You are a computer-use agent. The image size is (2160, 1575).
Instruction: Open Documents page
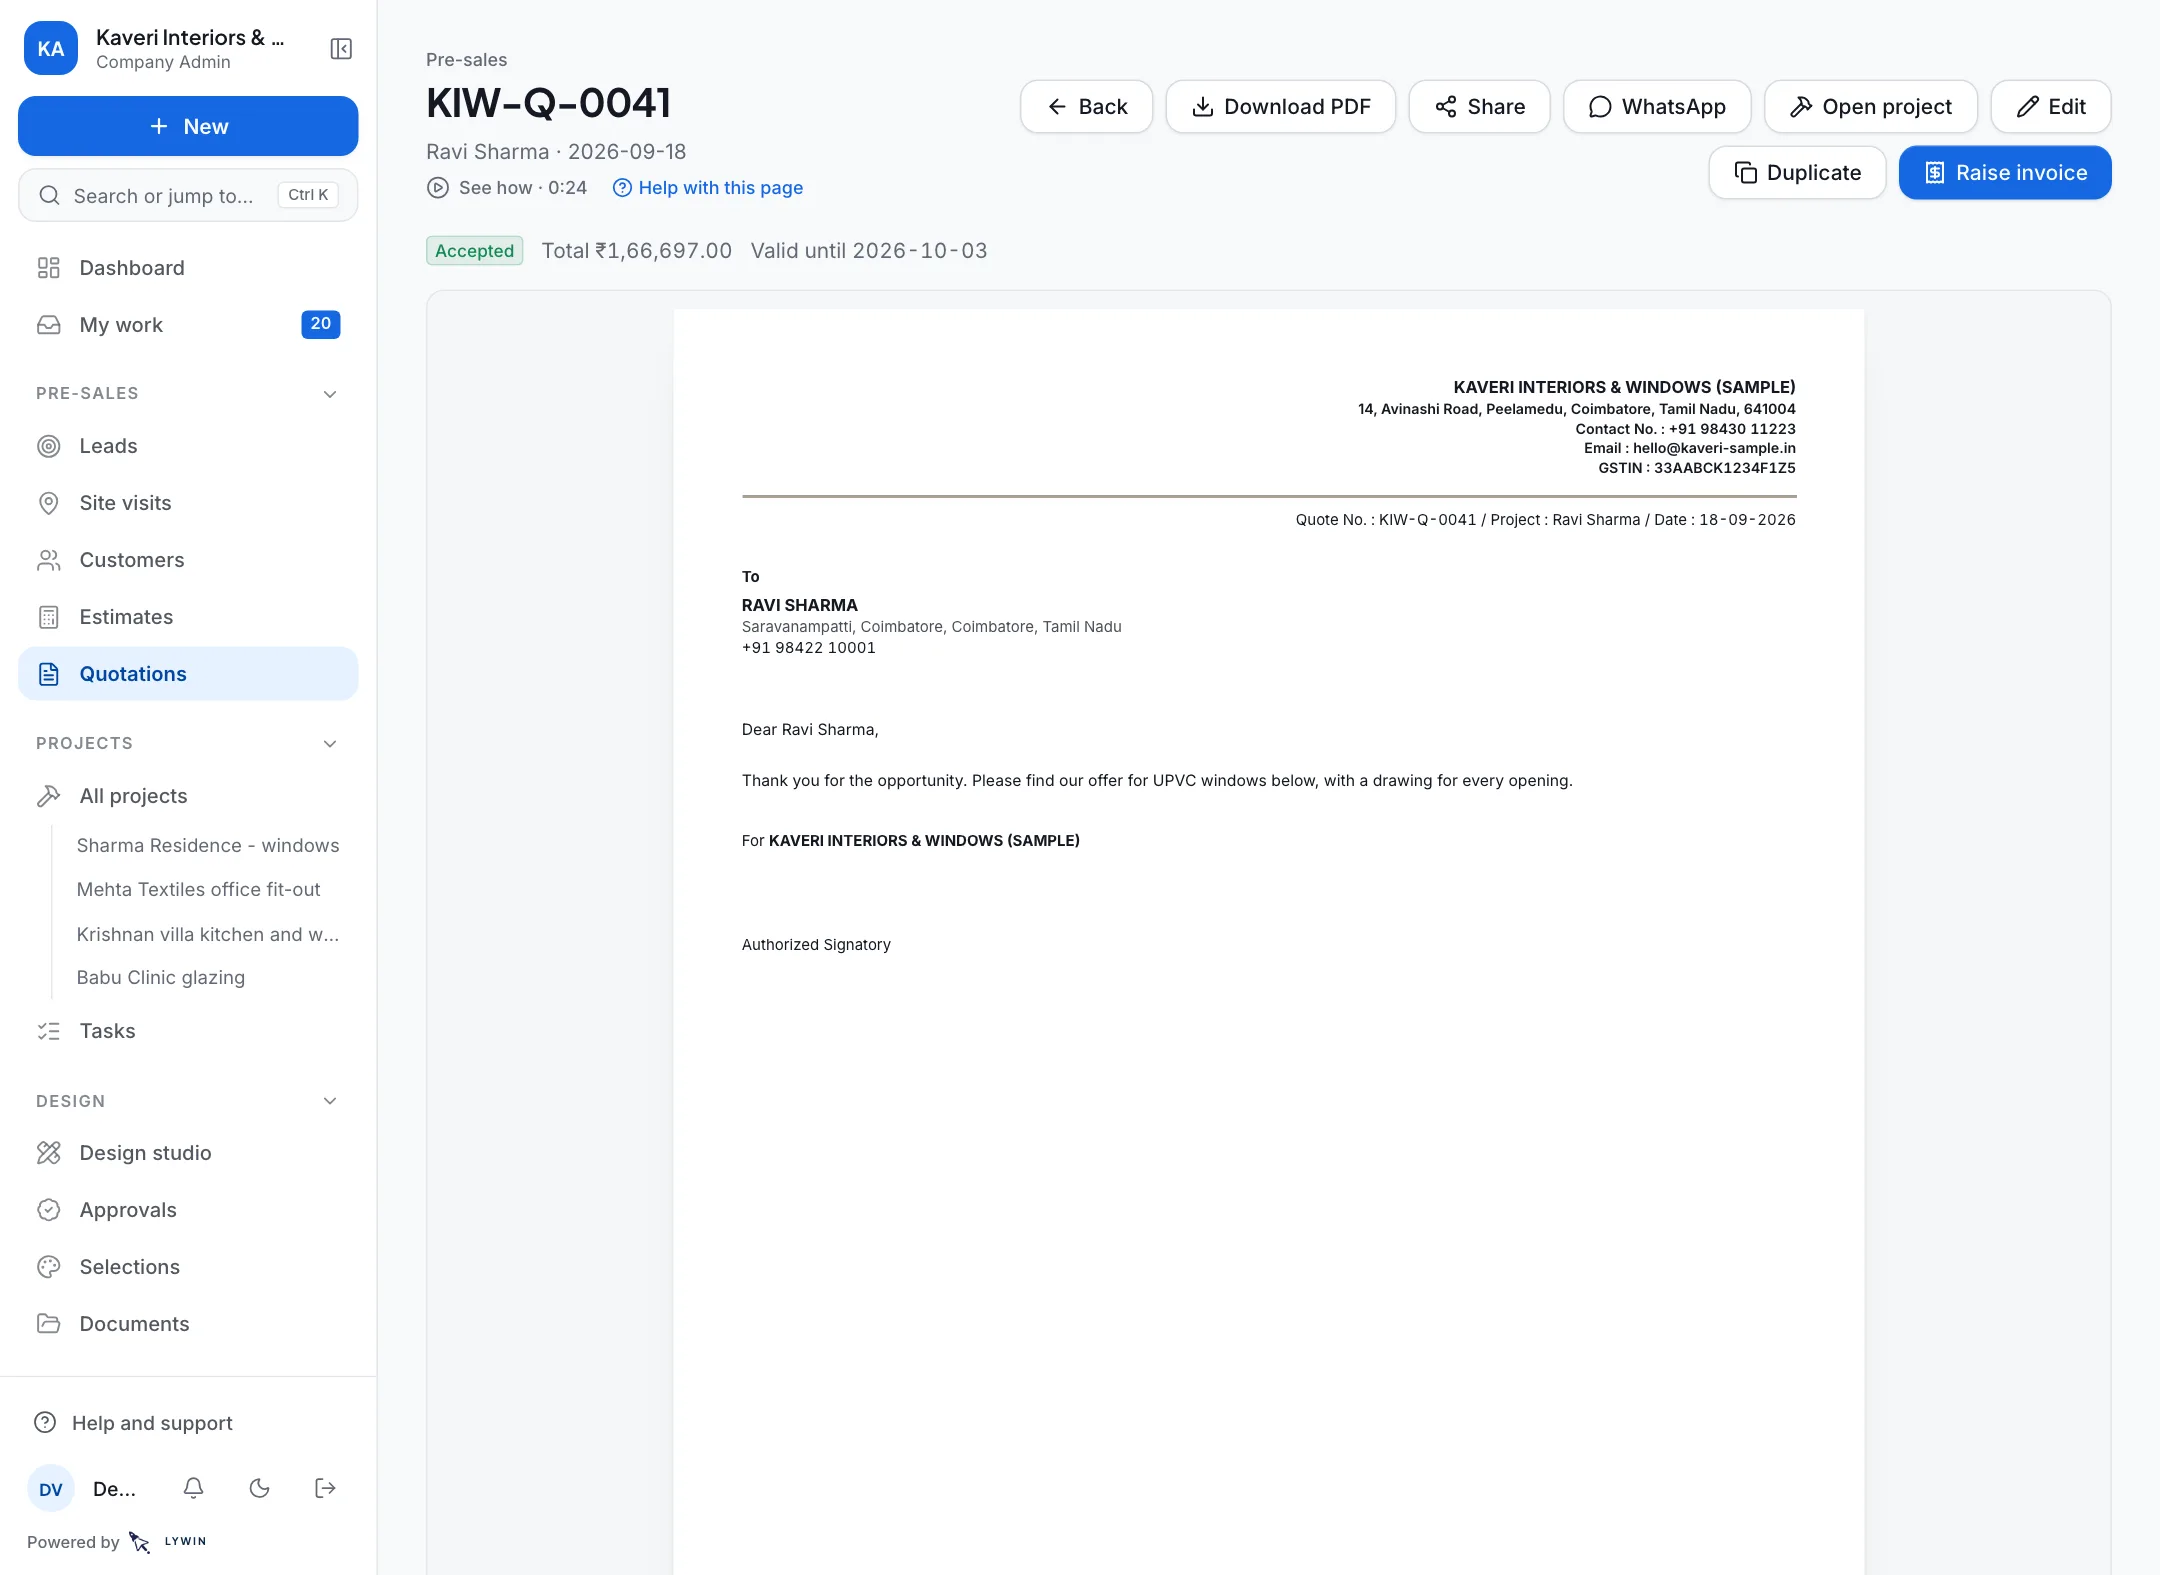188,1324
